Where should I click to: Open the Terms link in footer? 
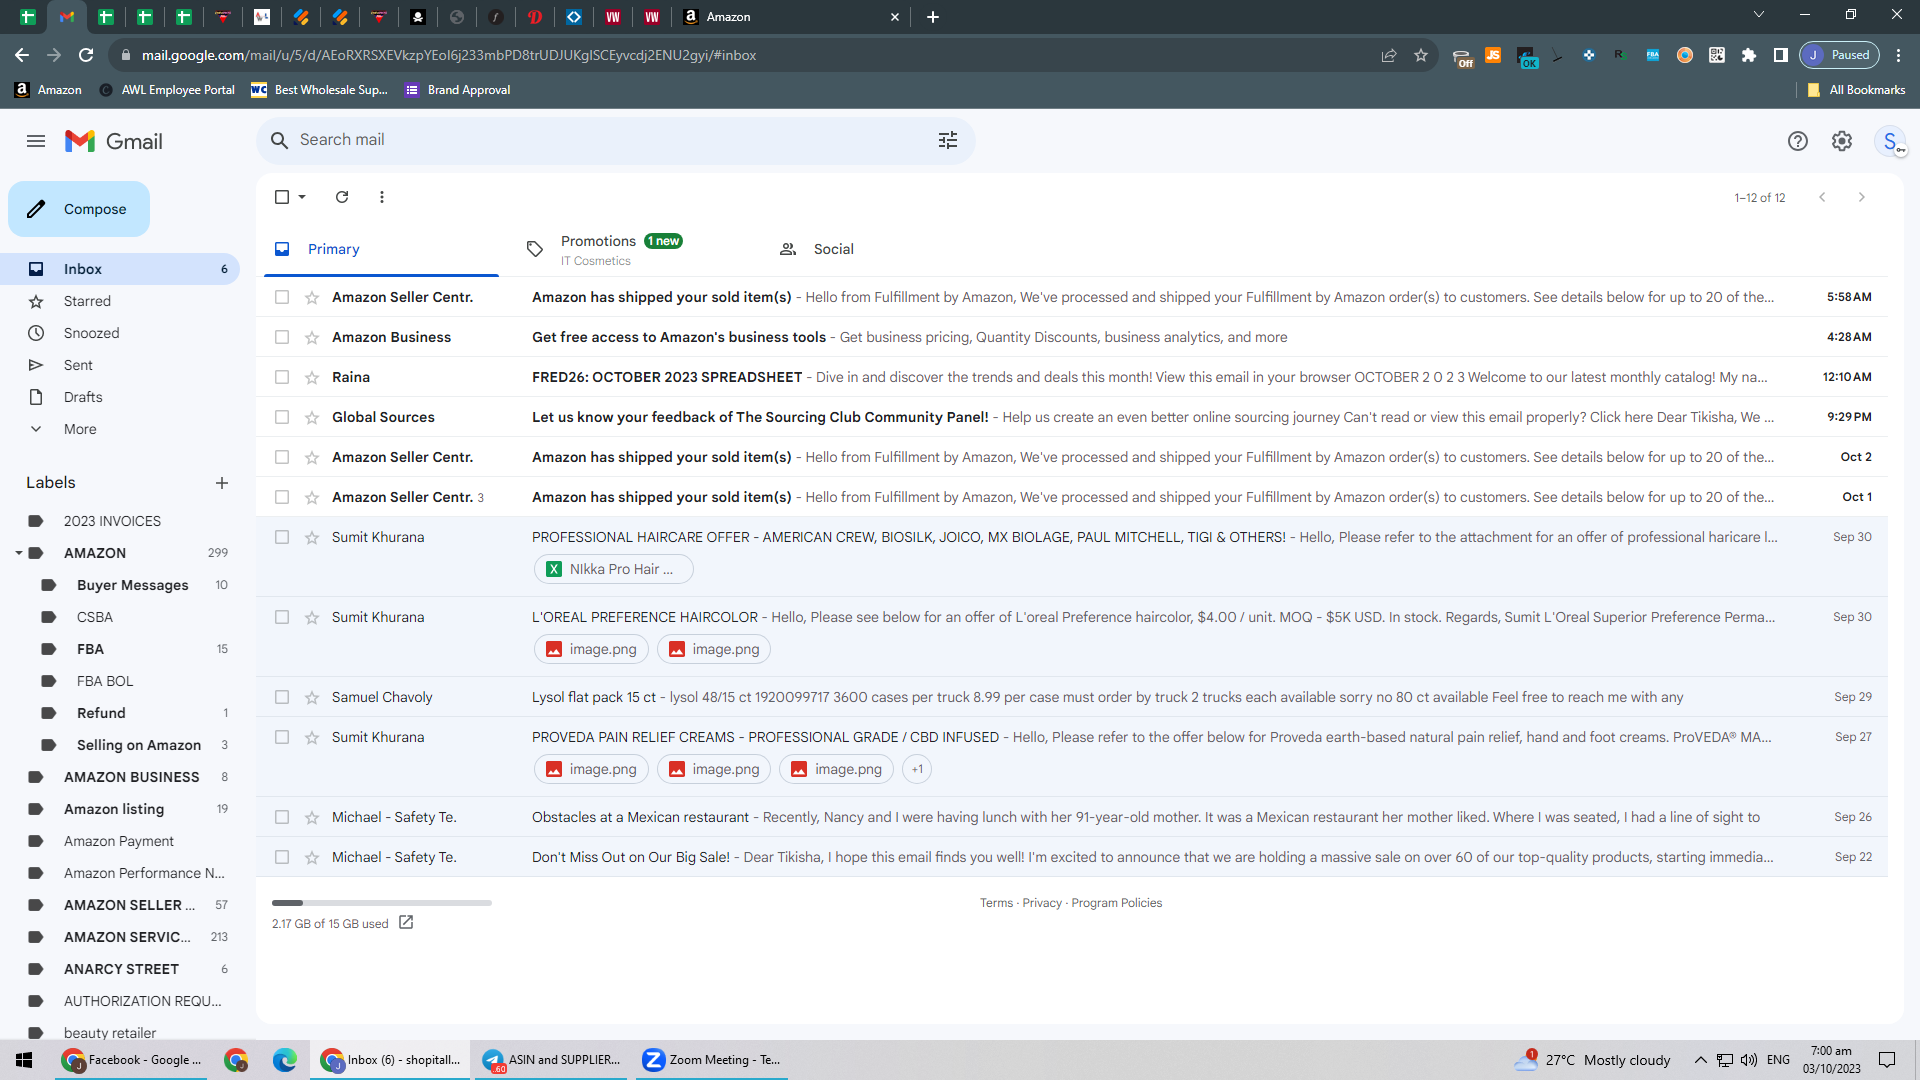(996, 903)
